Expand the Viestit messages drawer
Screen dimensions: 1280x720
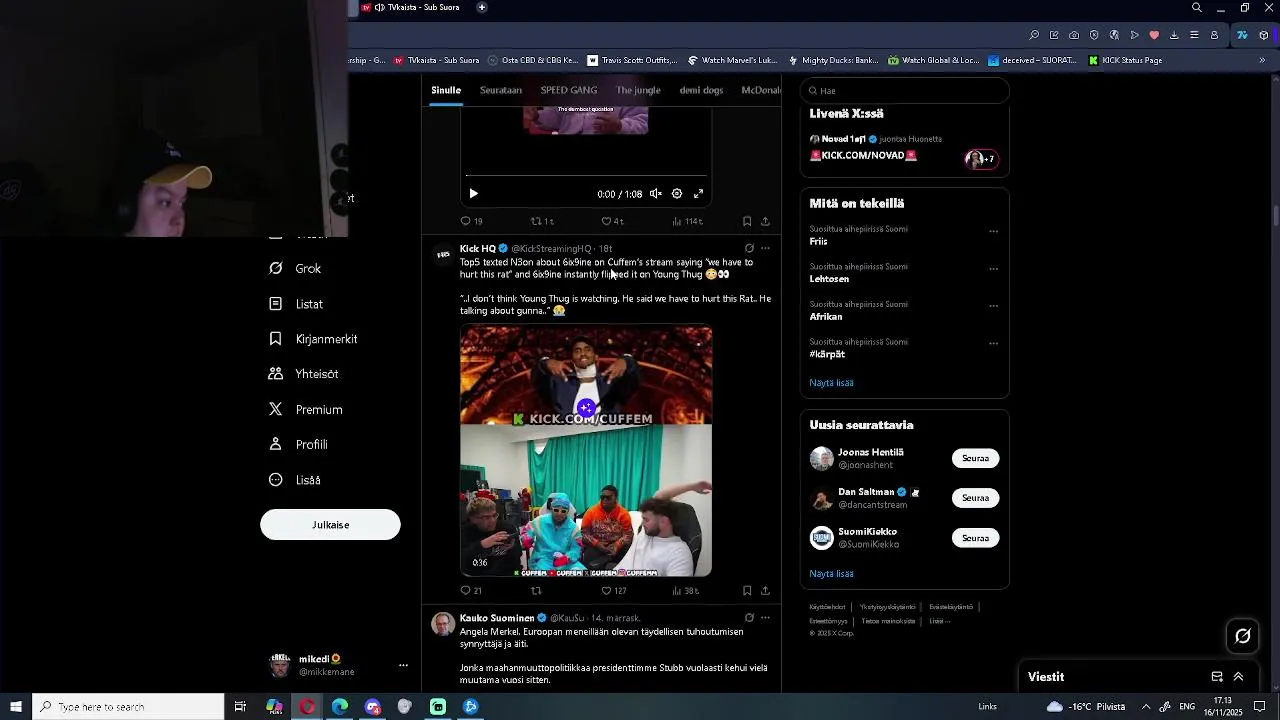click(x=1238, y=677)
